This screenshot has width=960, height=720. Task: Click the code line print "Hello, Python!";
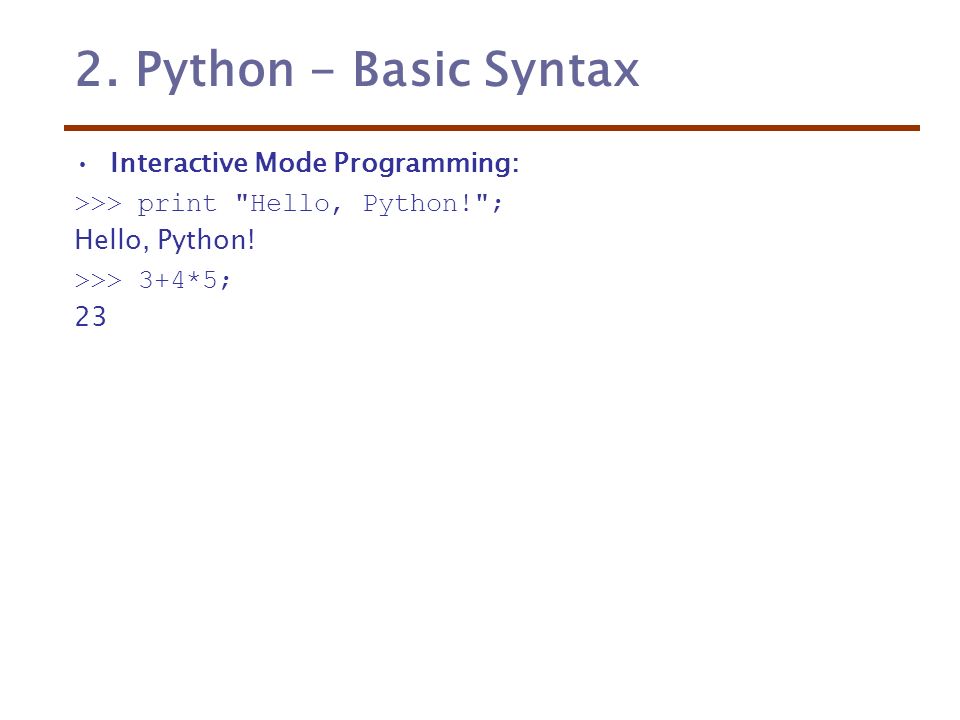(x=288, y=204)
